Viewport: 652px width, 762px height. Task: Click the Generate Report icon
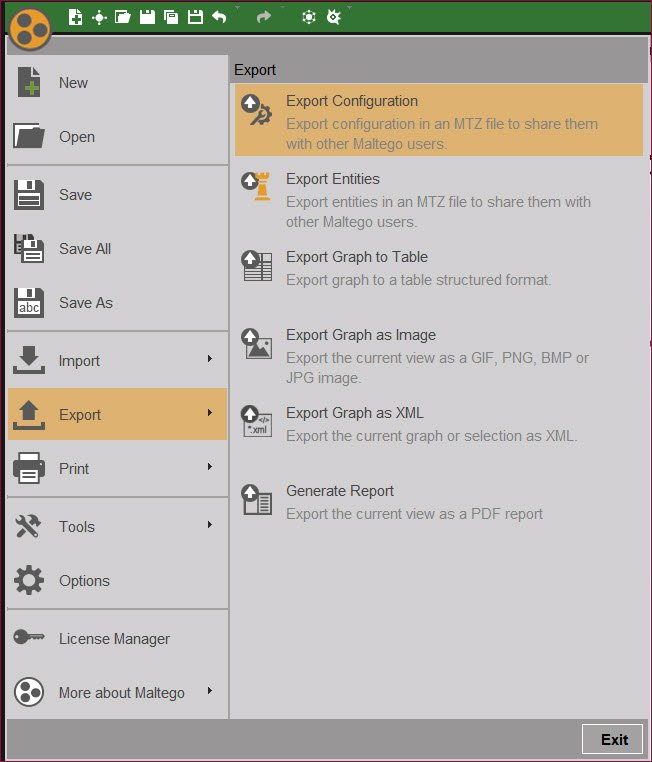[x=257, y=500]
